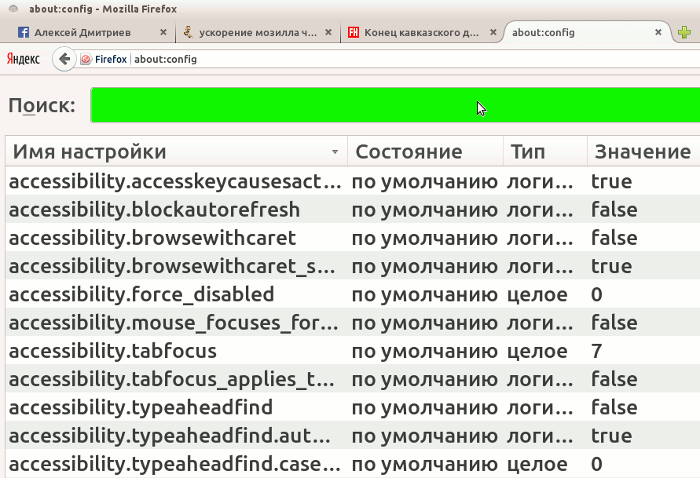Select the about:config tab
The width and height of the screenshot is (700, 478).
(x=587, y=32)
